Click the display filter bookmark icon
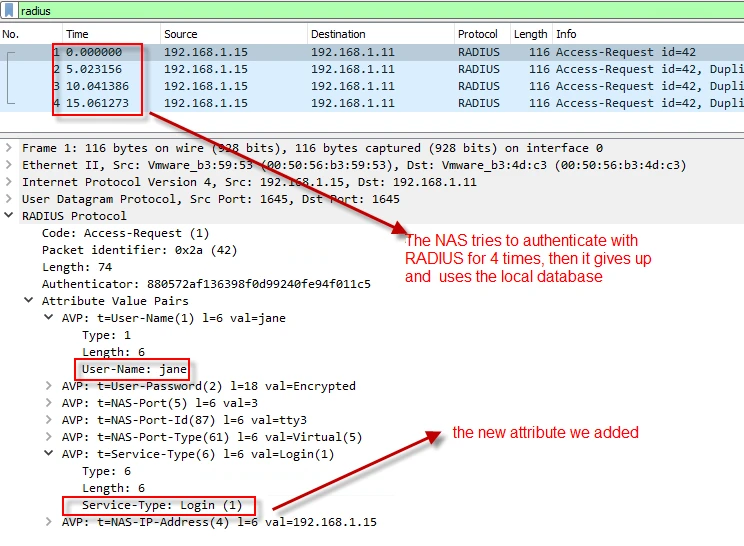 tap(9, 10)
